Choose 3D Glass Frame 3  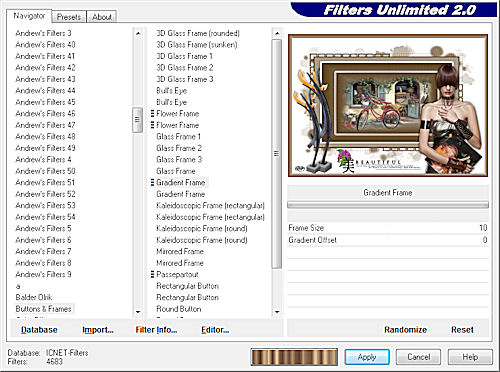click(185, 79)
